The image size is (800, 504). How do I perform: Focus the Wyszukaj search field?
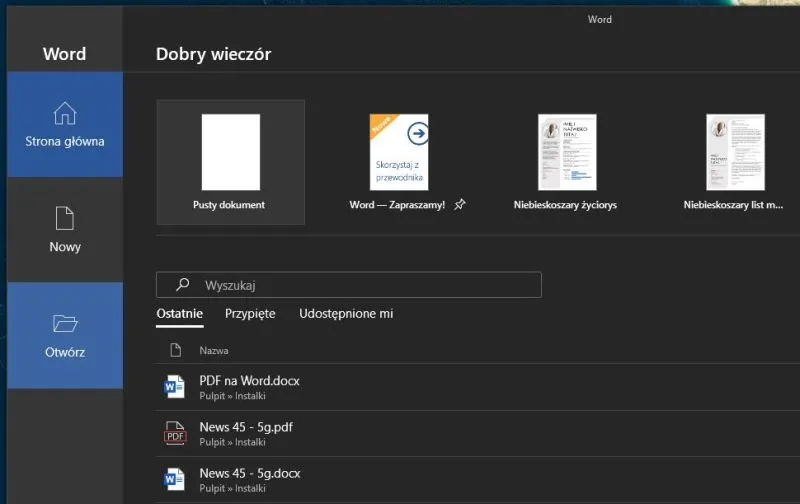349,285
